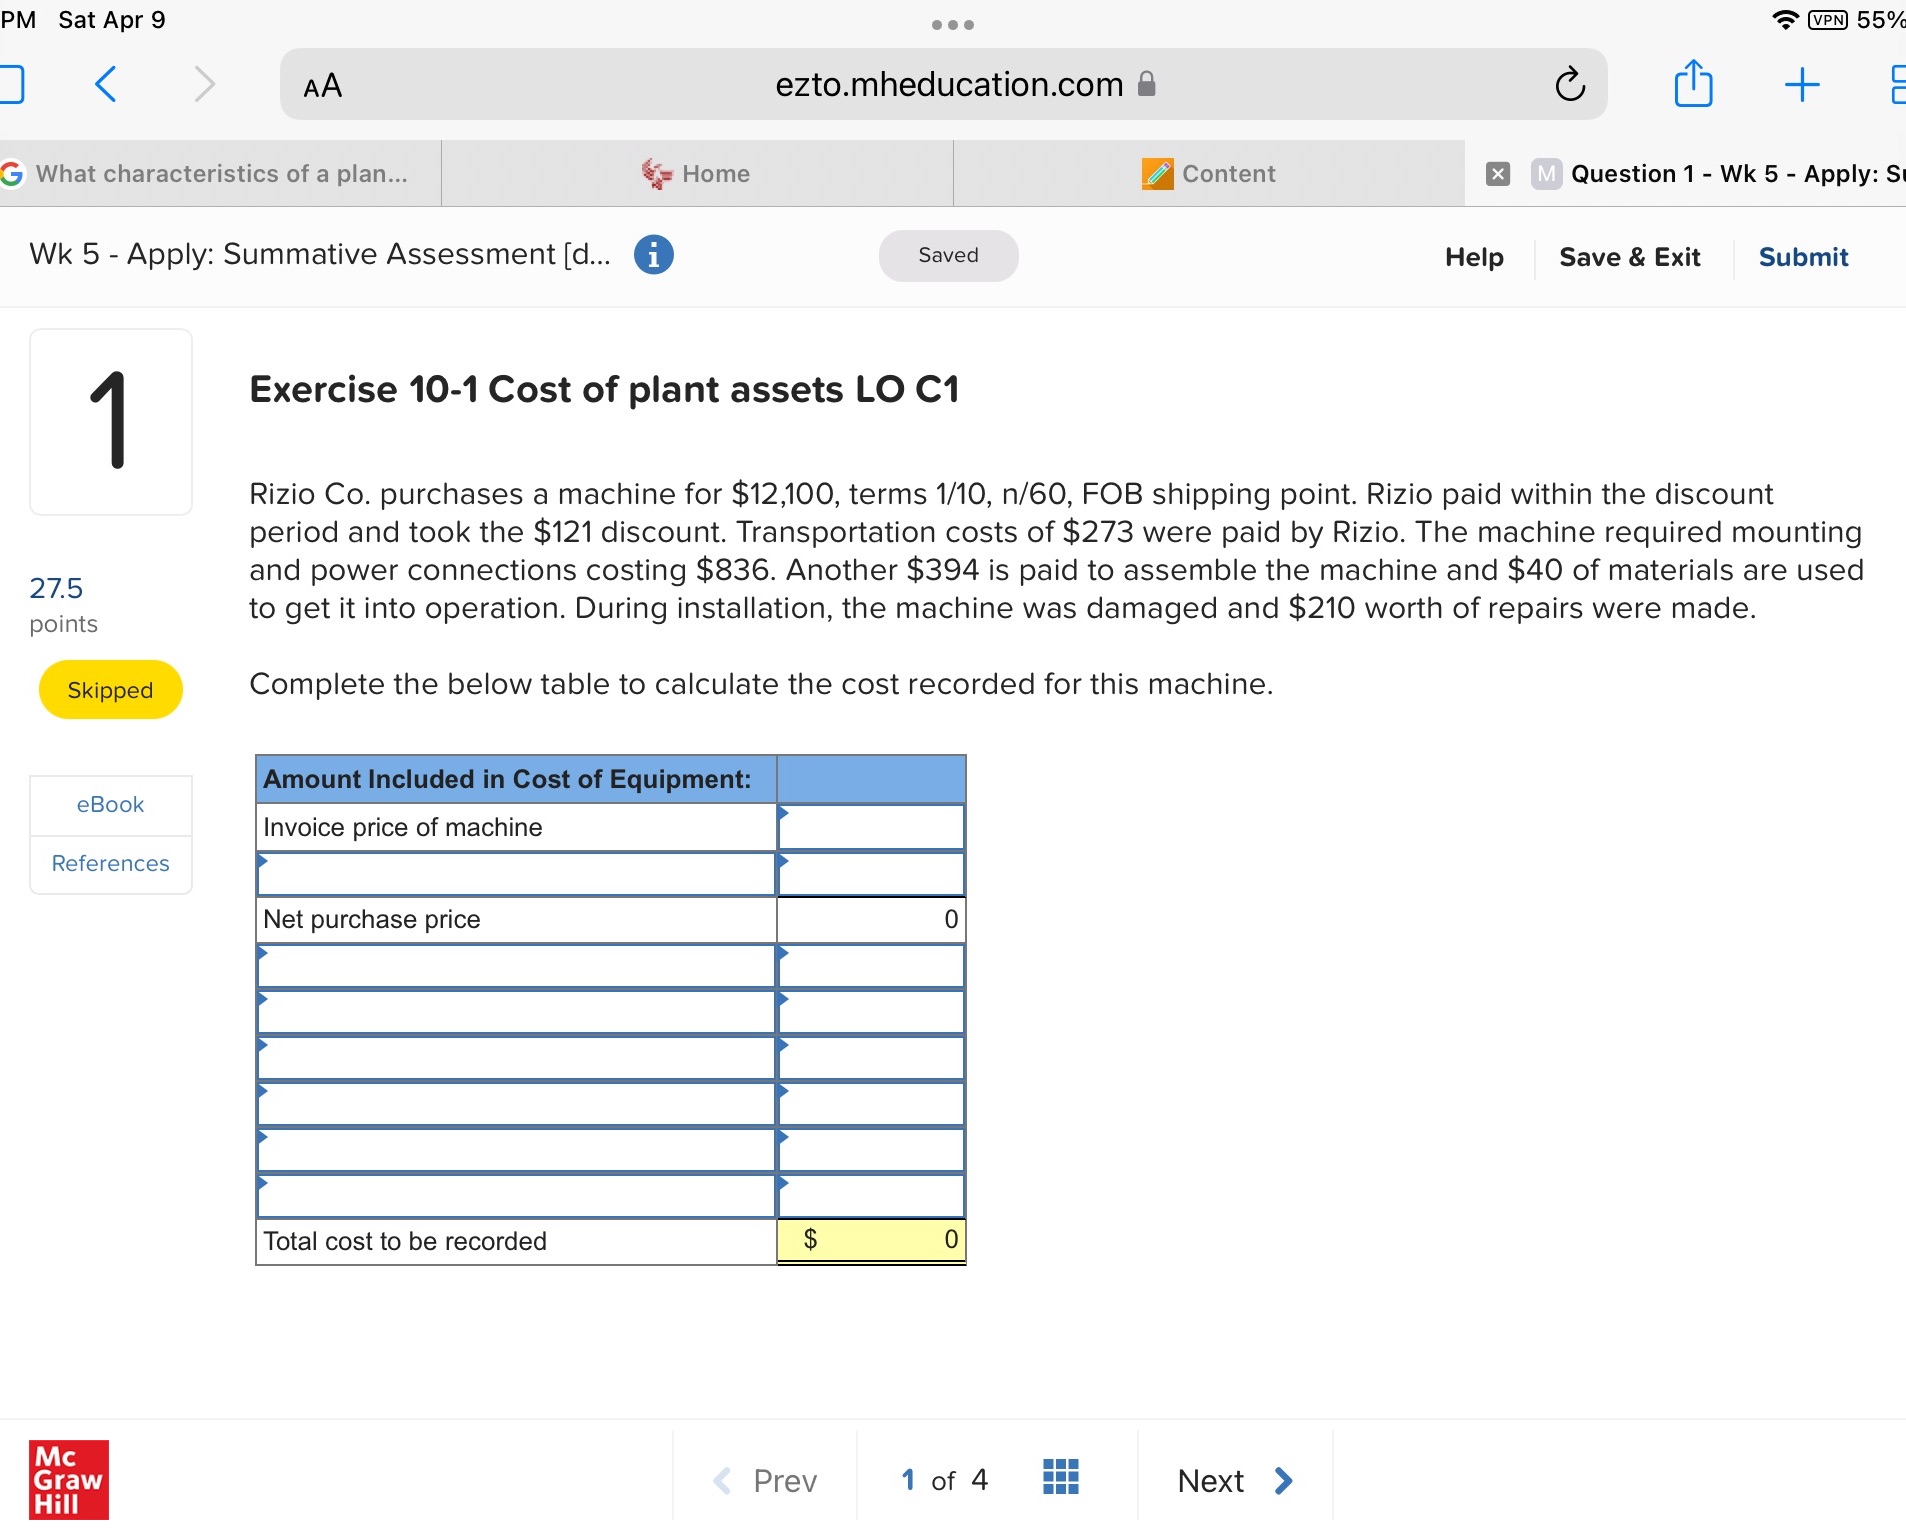Submit the assessment
The height and width of the screenshot is (1536, 1906).
(1803, 257)
